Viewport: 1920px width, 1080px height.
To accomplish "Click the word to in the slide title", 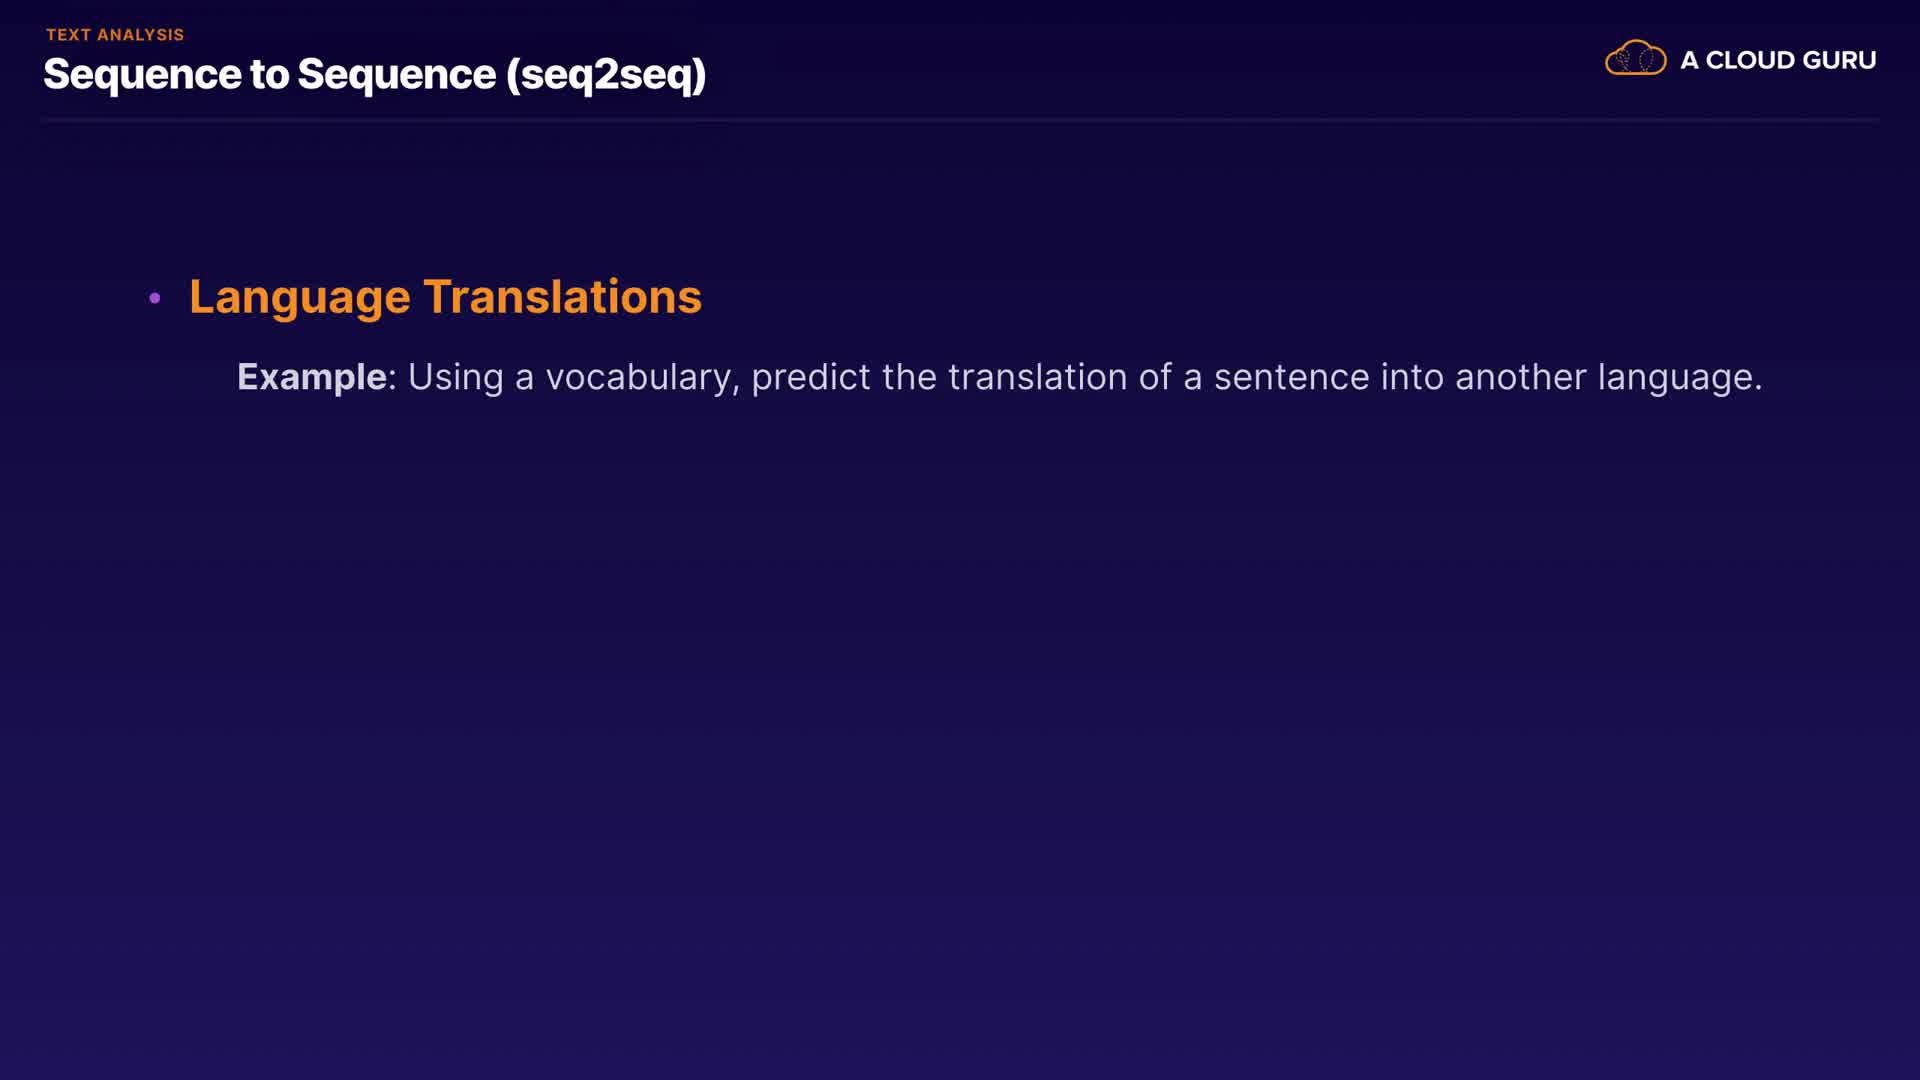I will (269, 75).
